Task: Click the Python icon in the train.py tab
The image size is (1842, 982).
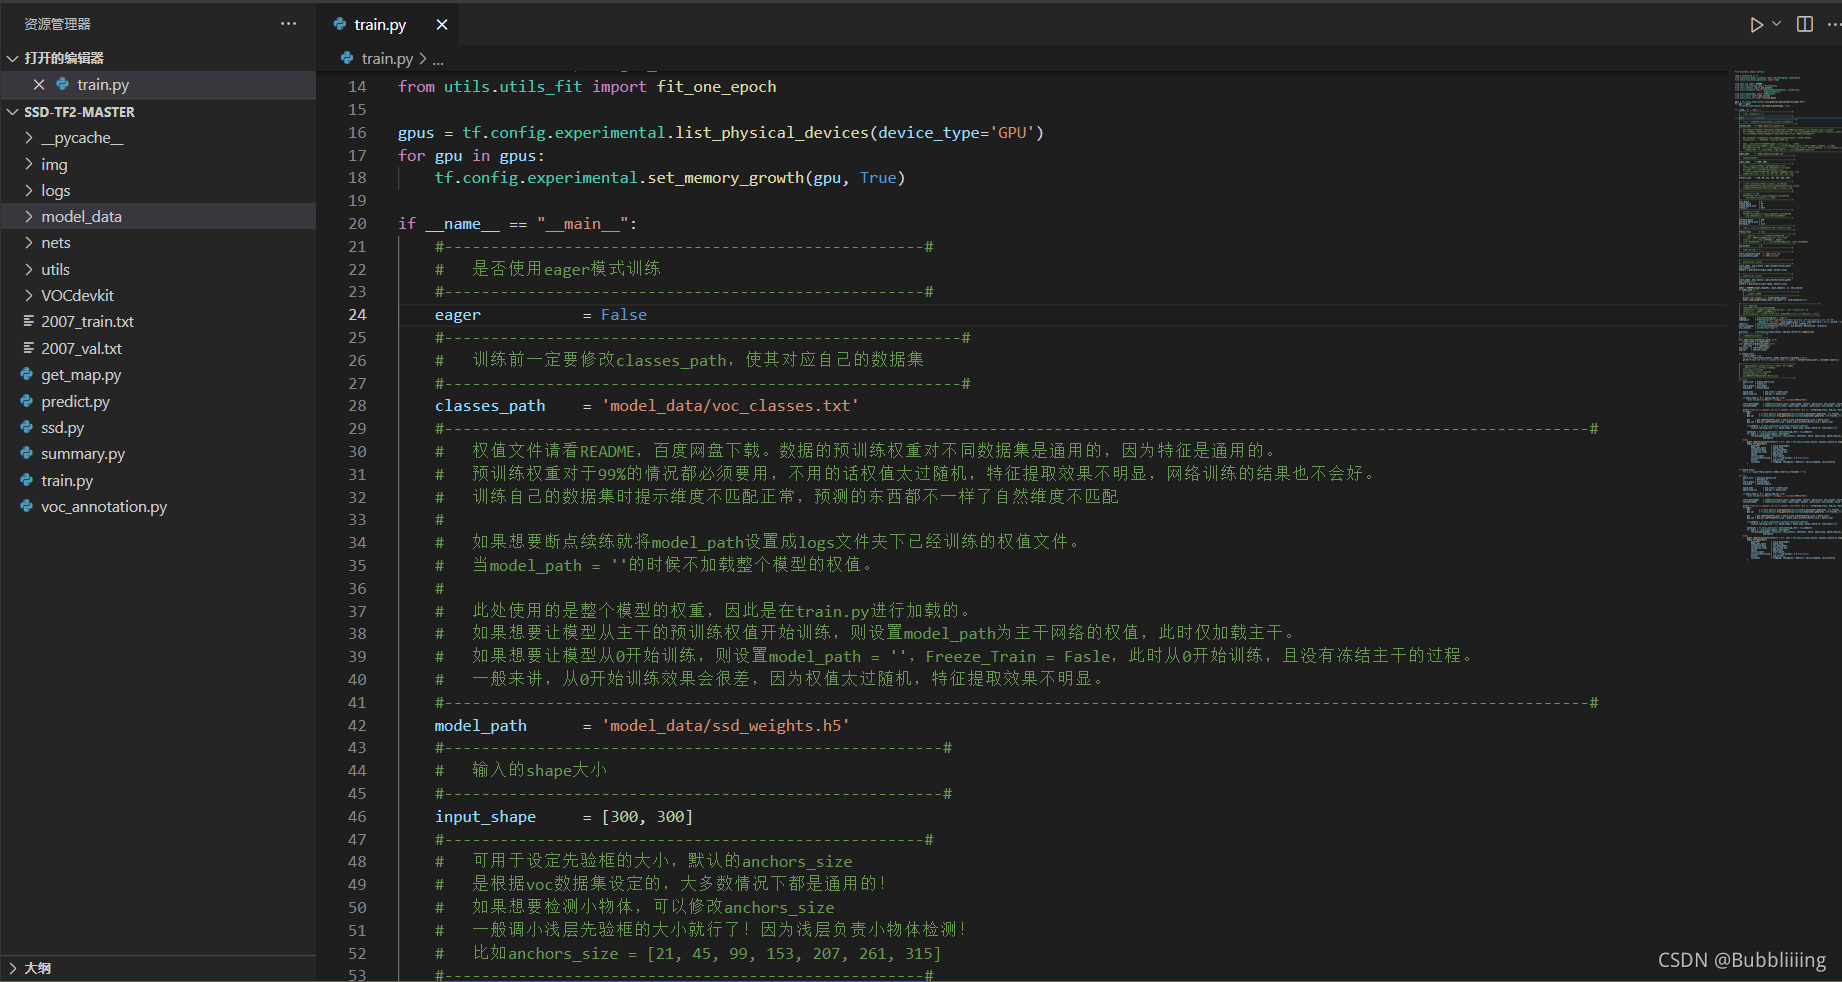Action: pos(340,24)
